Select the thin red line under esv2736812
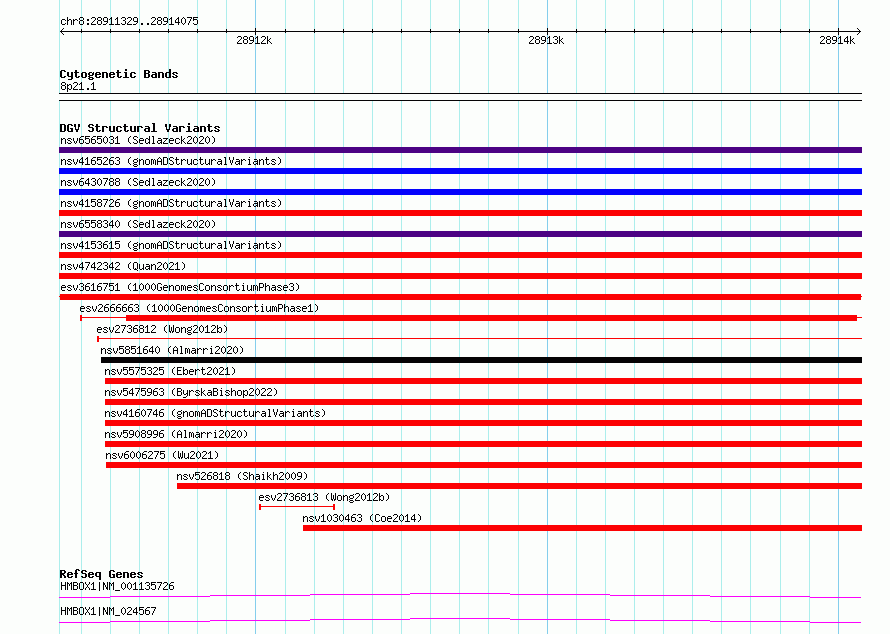The image size is (890, 634). (x=480, y=339)
